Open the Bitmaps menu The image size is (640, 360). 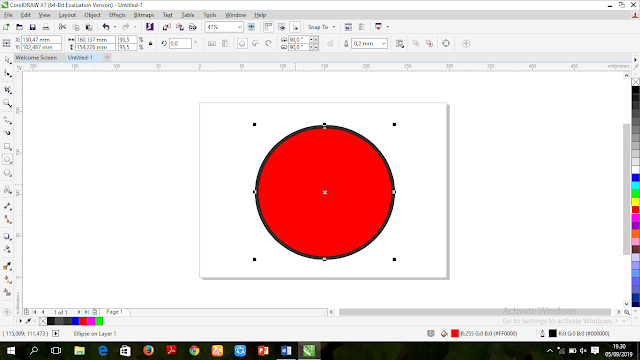click(144, 15)
